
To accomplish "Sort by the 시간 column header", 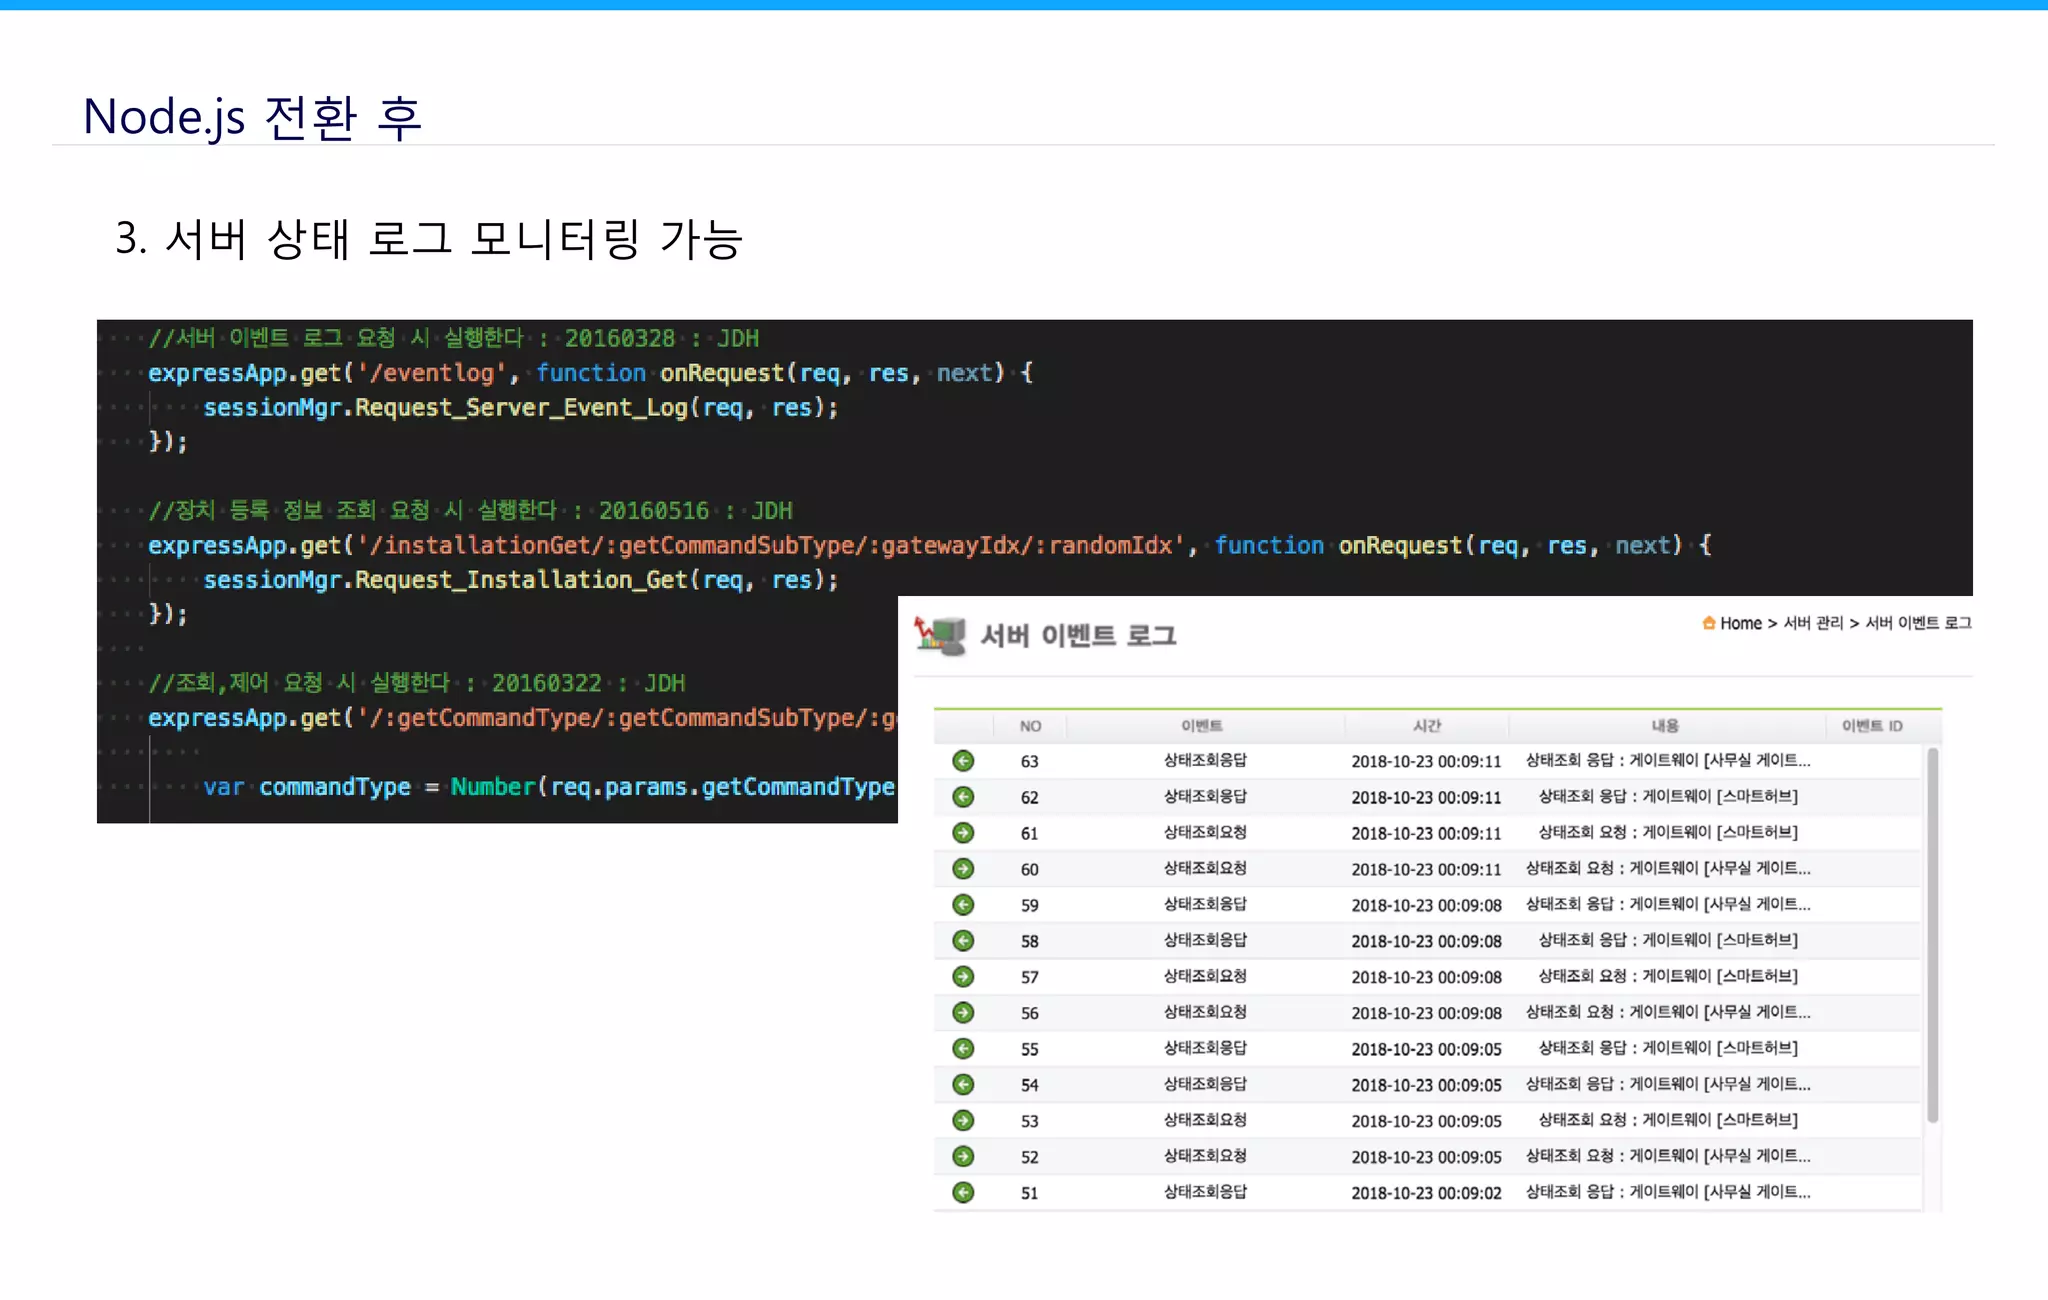I will tap(1427, 726).
